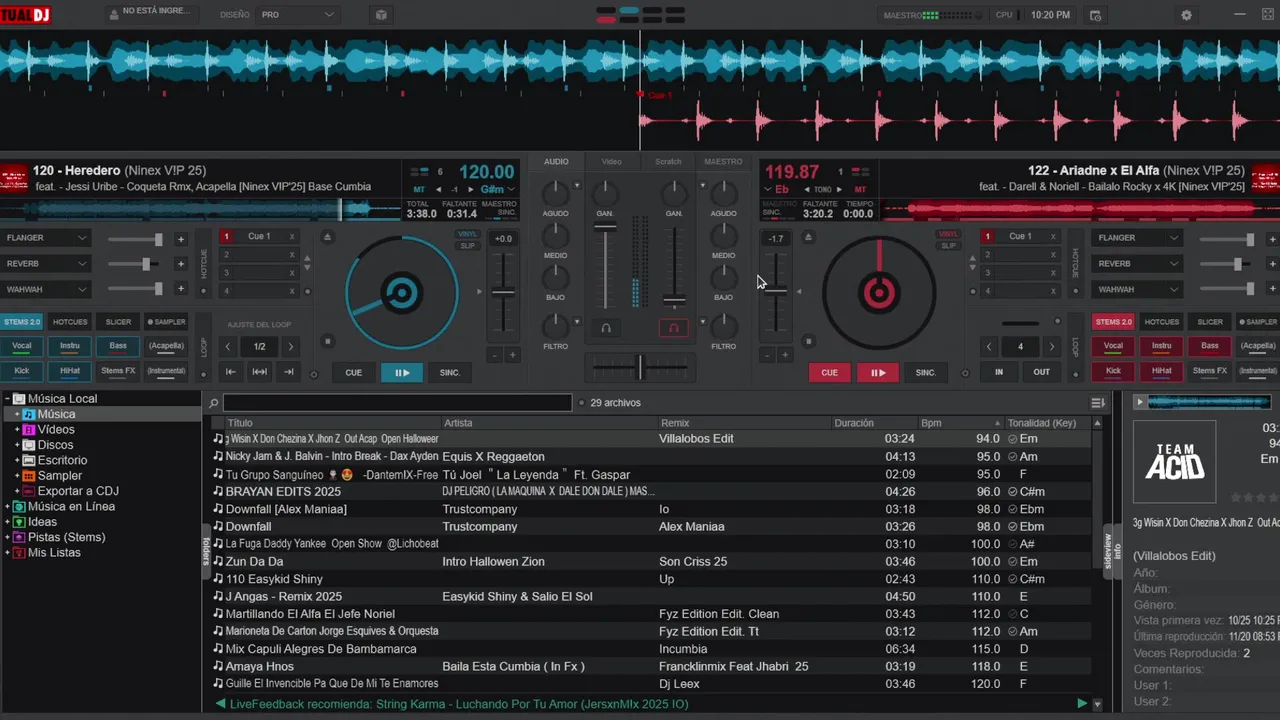Click the clock settings icon beside the time

1095,15
